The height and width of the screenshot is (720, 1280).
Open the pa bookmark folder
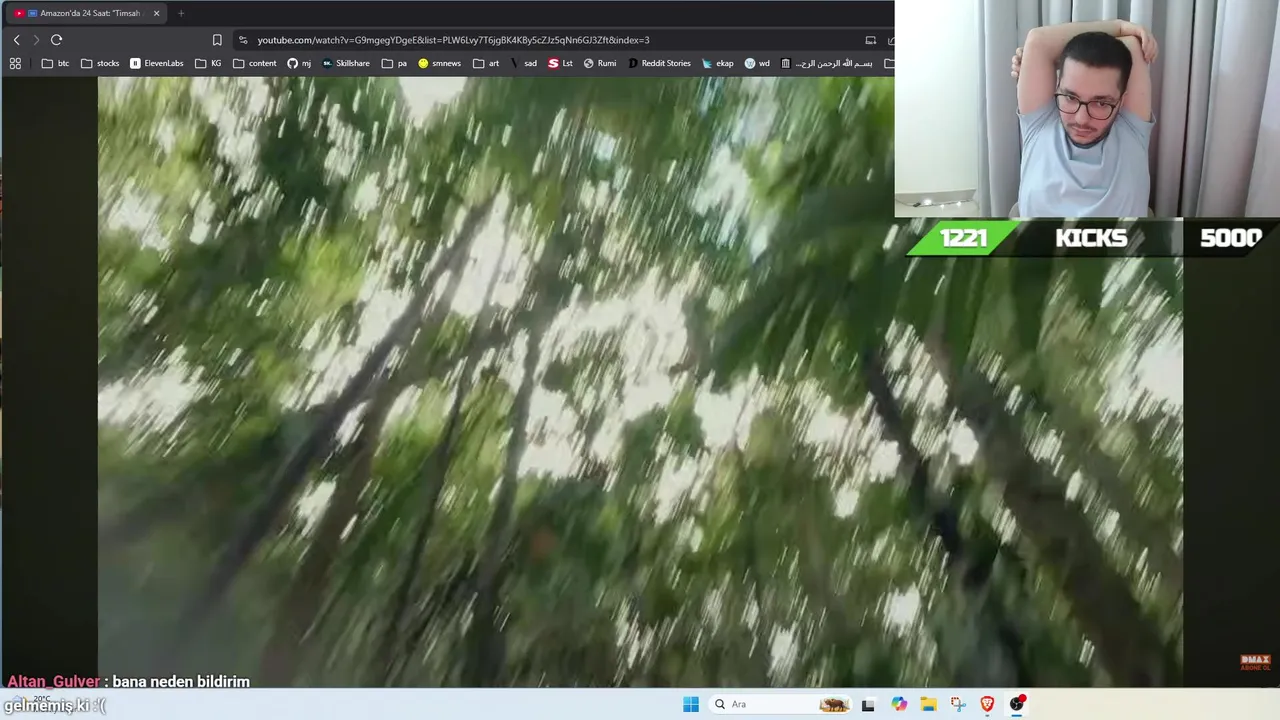(x=394, y=63)
